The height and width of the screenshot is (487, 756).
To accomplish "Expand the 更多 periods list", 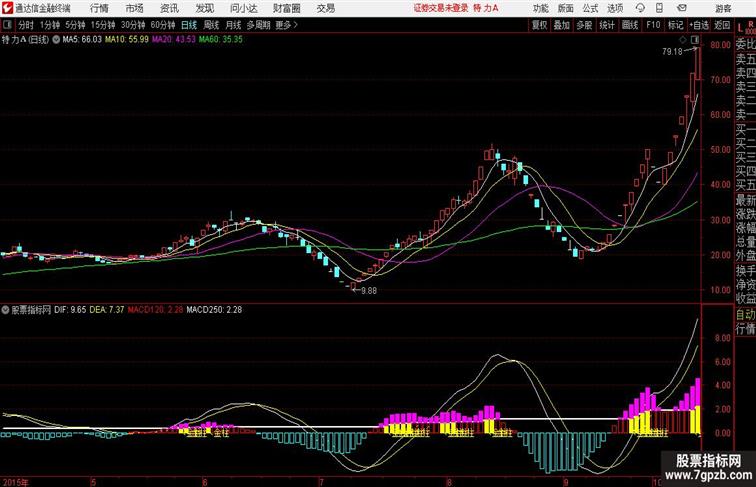I will tap(287, 25).
